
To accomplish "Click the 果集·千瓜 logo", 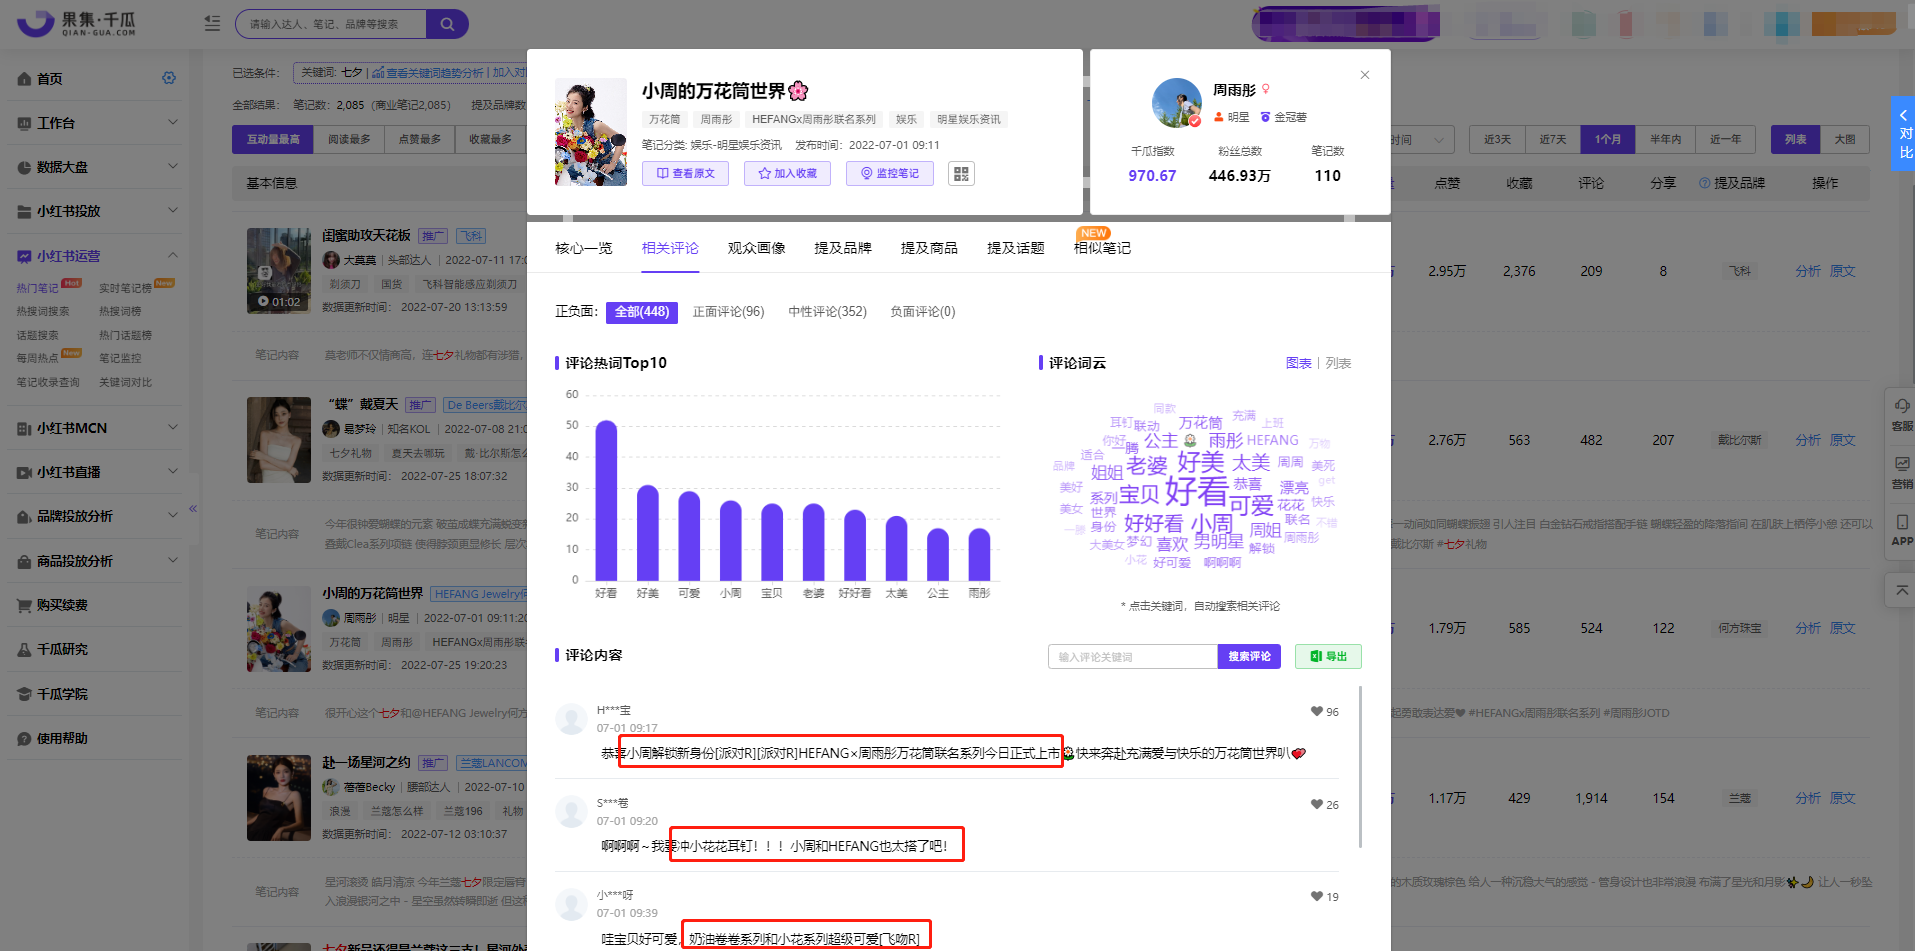I will point(76,23).
